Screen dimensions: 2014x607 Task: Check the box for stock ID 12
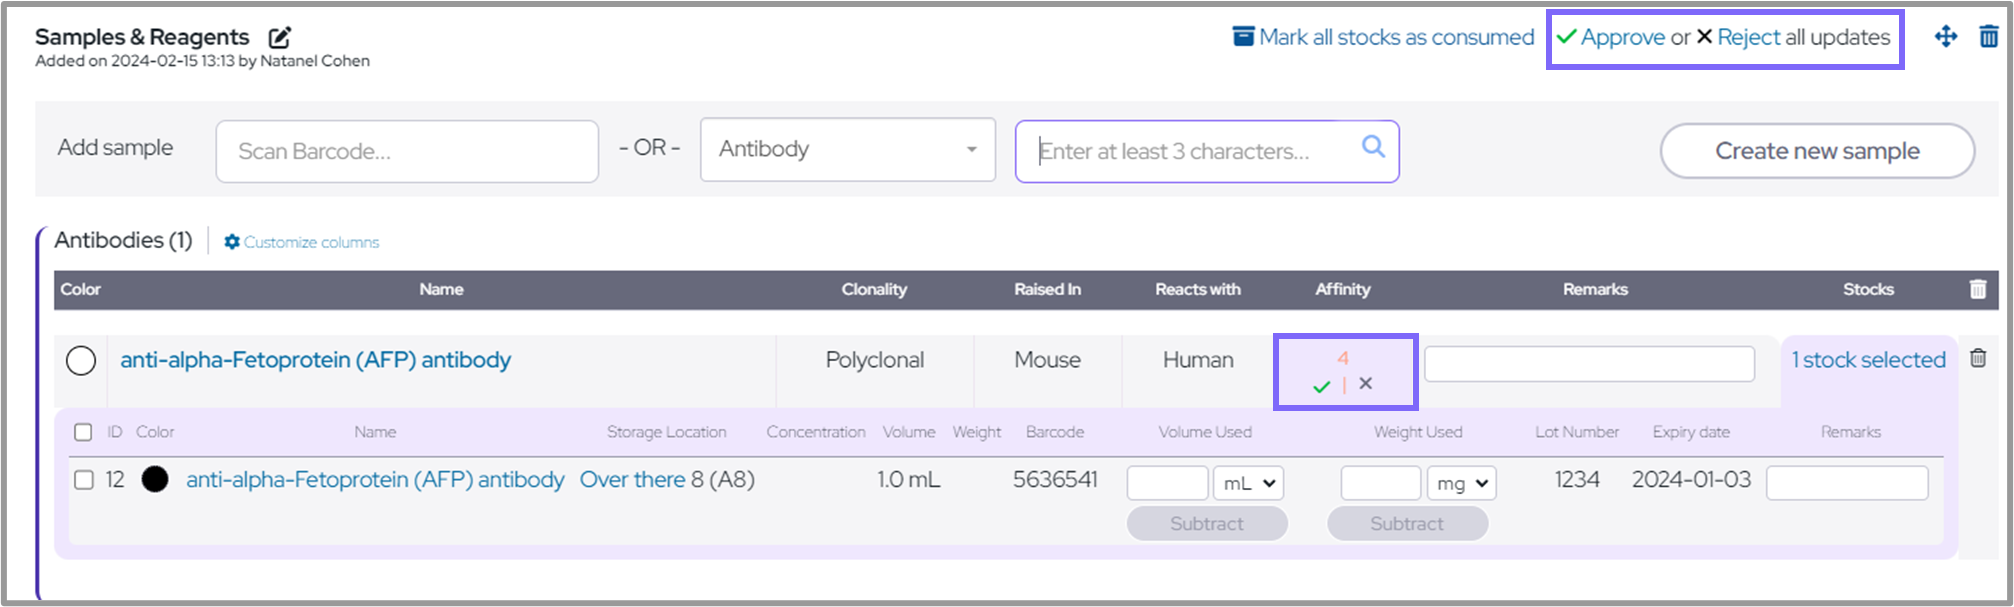coord(84,480)
